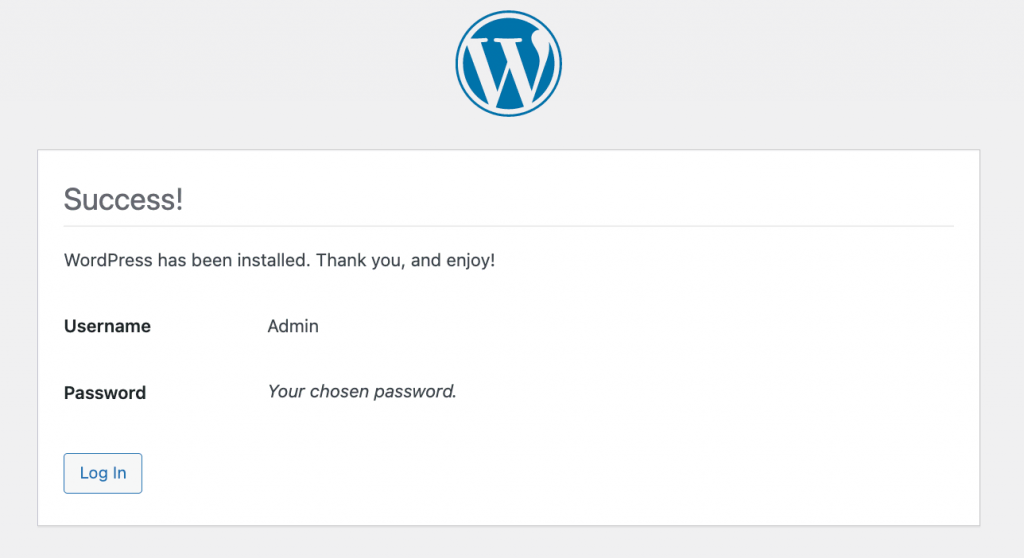Click gray background left of the logo
This screenshot has height=558, width=1024.
point(250,65)
